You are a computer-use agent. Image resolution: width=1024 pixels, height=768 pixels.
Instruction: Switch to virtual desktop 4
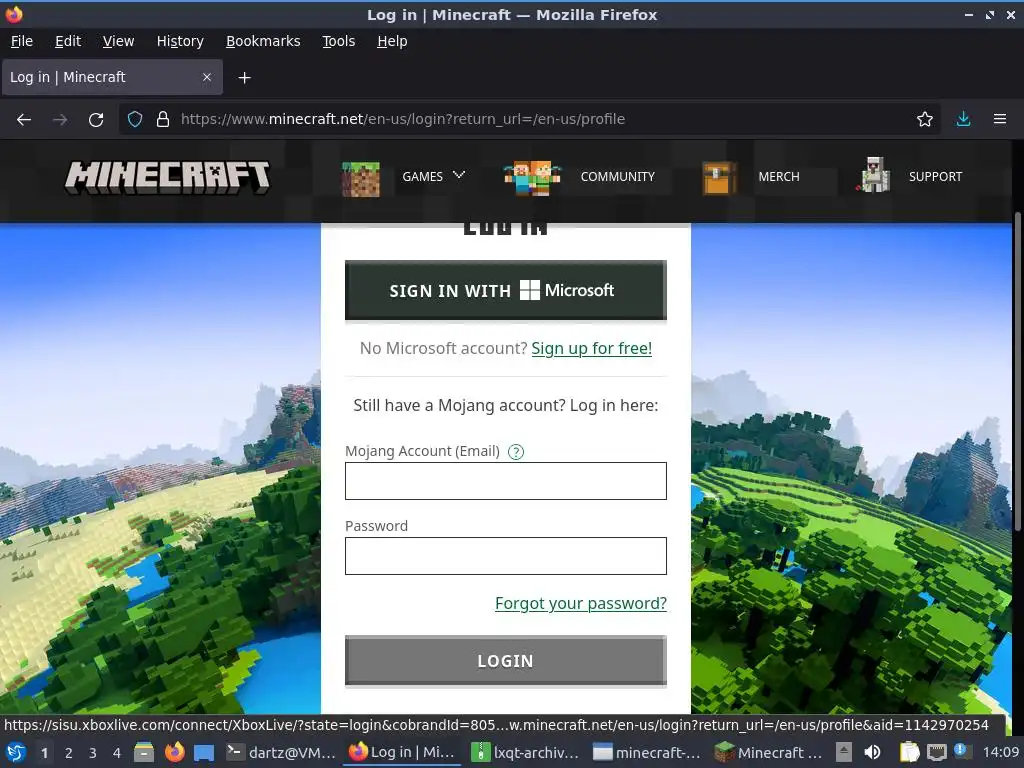117,752
